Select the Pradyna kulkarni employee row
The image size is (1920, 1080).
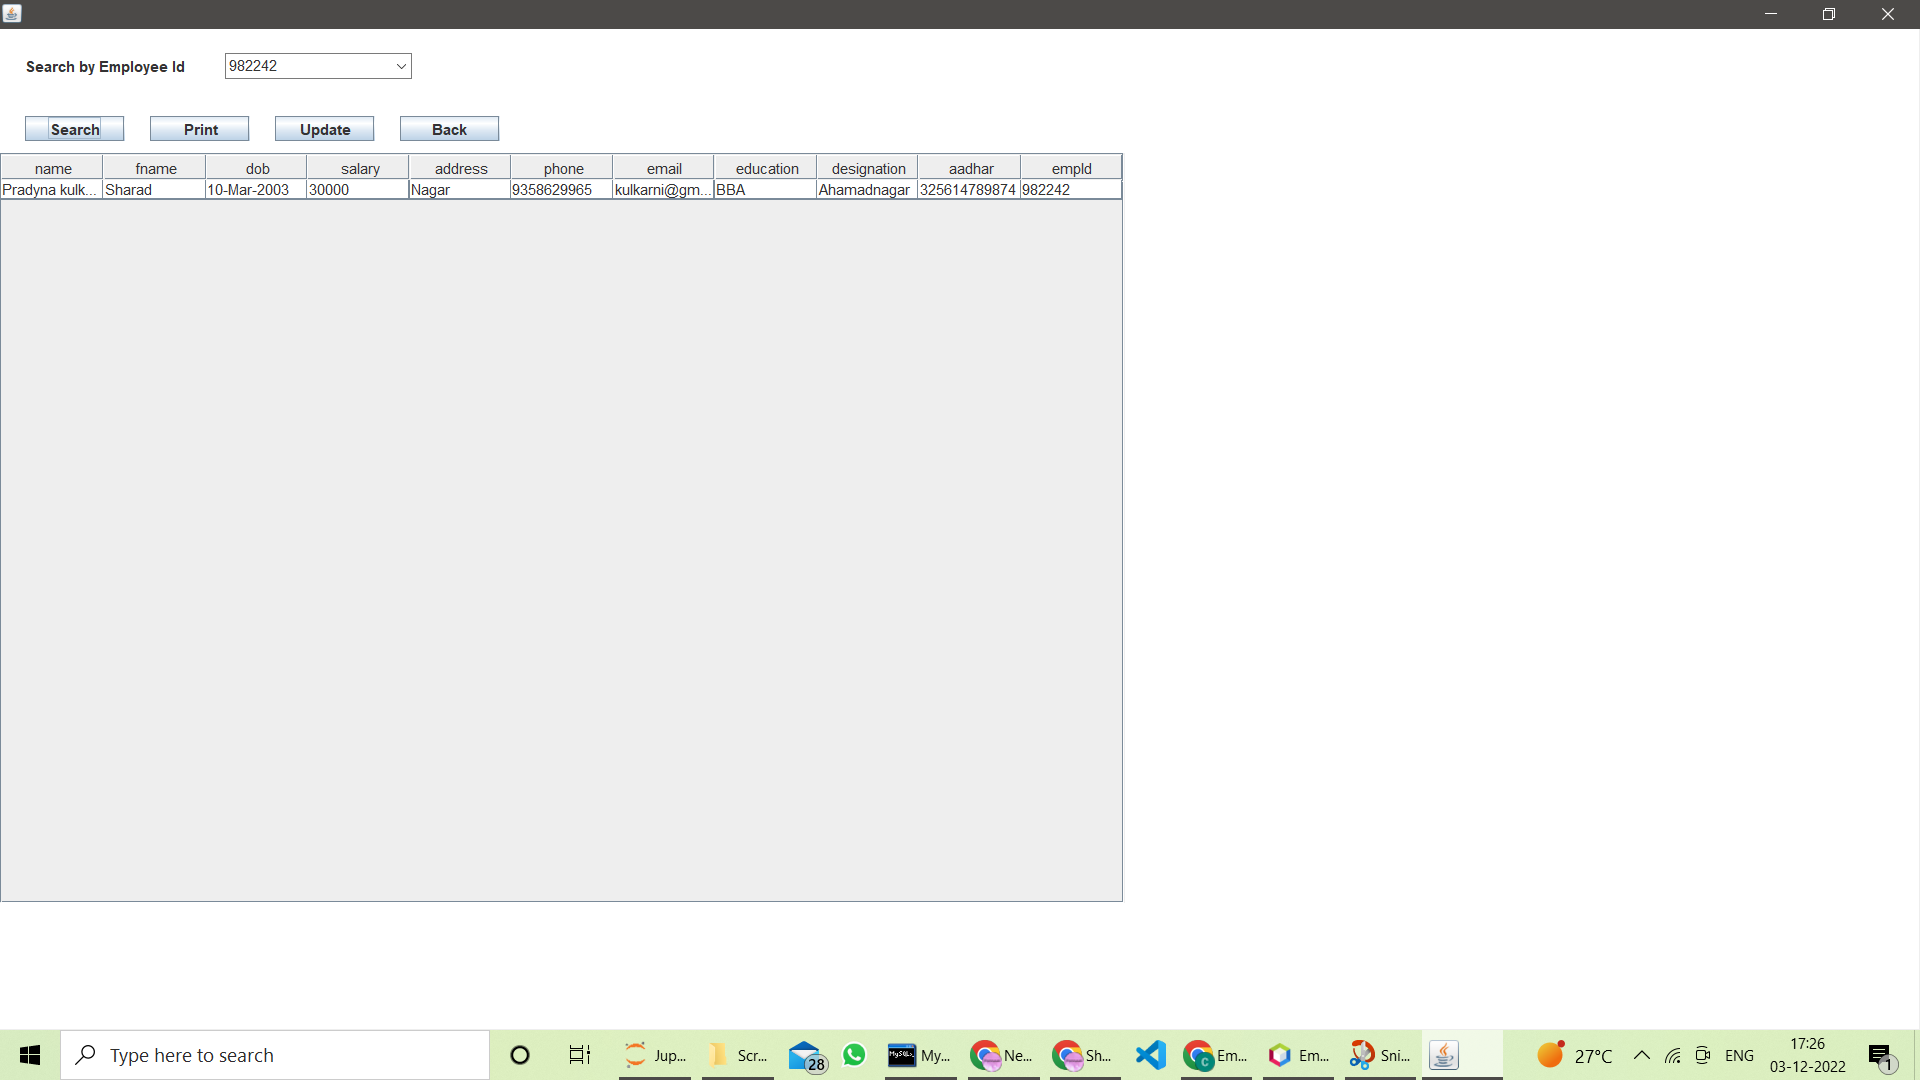point(400,189)
